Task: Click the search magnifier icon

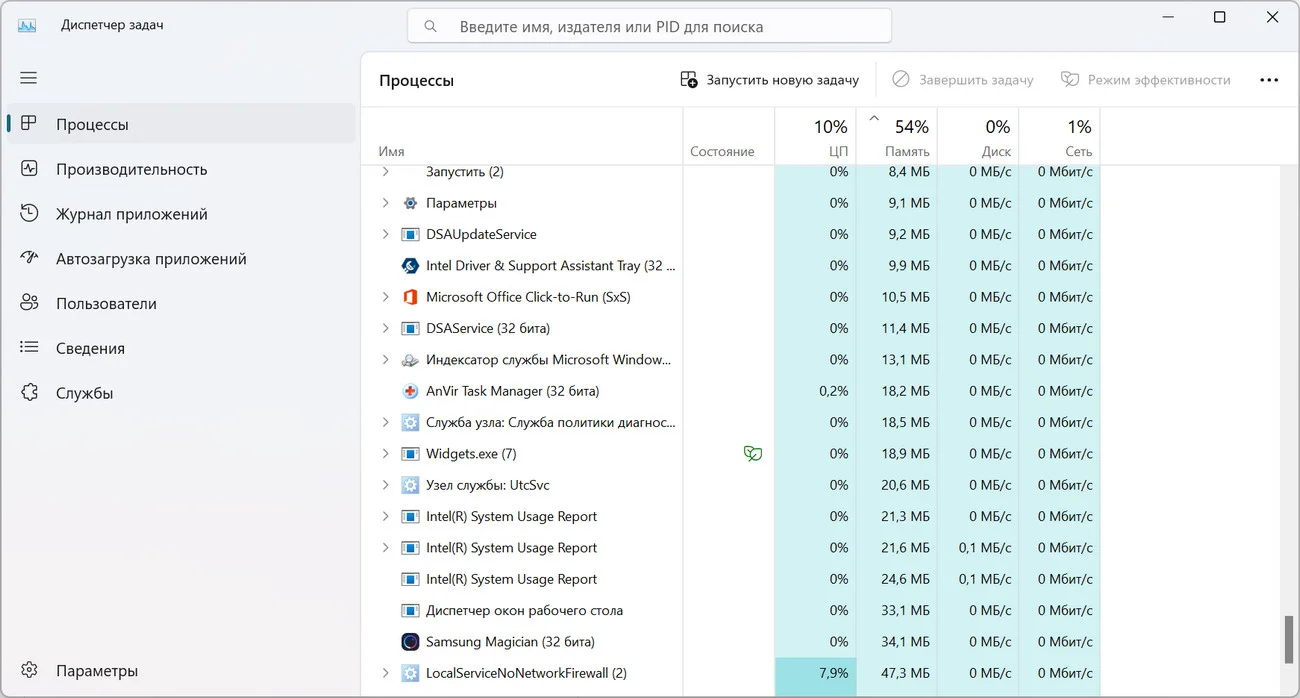Action: click(431, 27)
